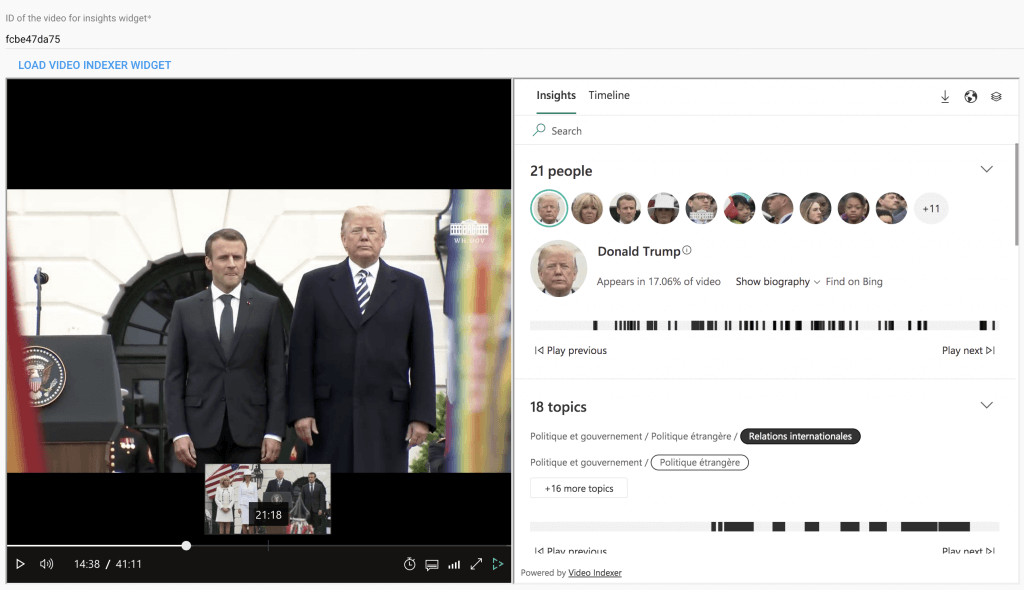The width and height of the screenshot is (1024, 590).
Task: Select the sixth person thumbnail
Action: pyautogui.click(x=739, y=208)
